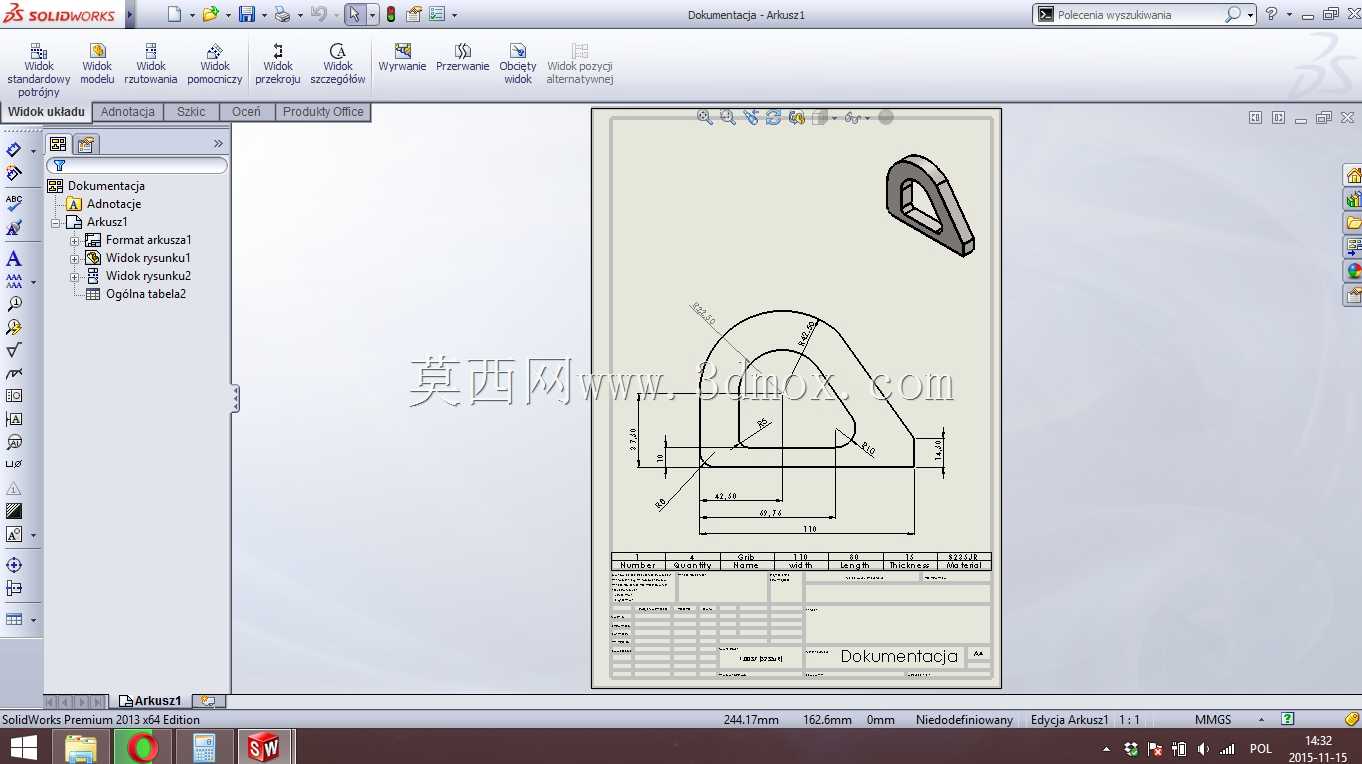Apply area hatch/fill from the left toolbar
The width and height of the screenshot is (1362, 764).
14,511
